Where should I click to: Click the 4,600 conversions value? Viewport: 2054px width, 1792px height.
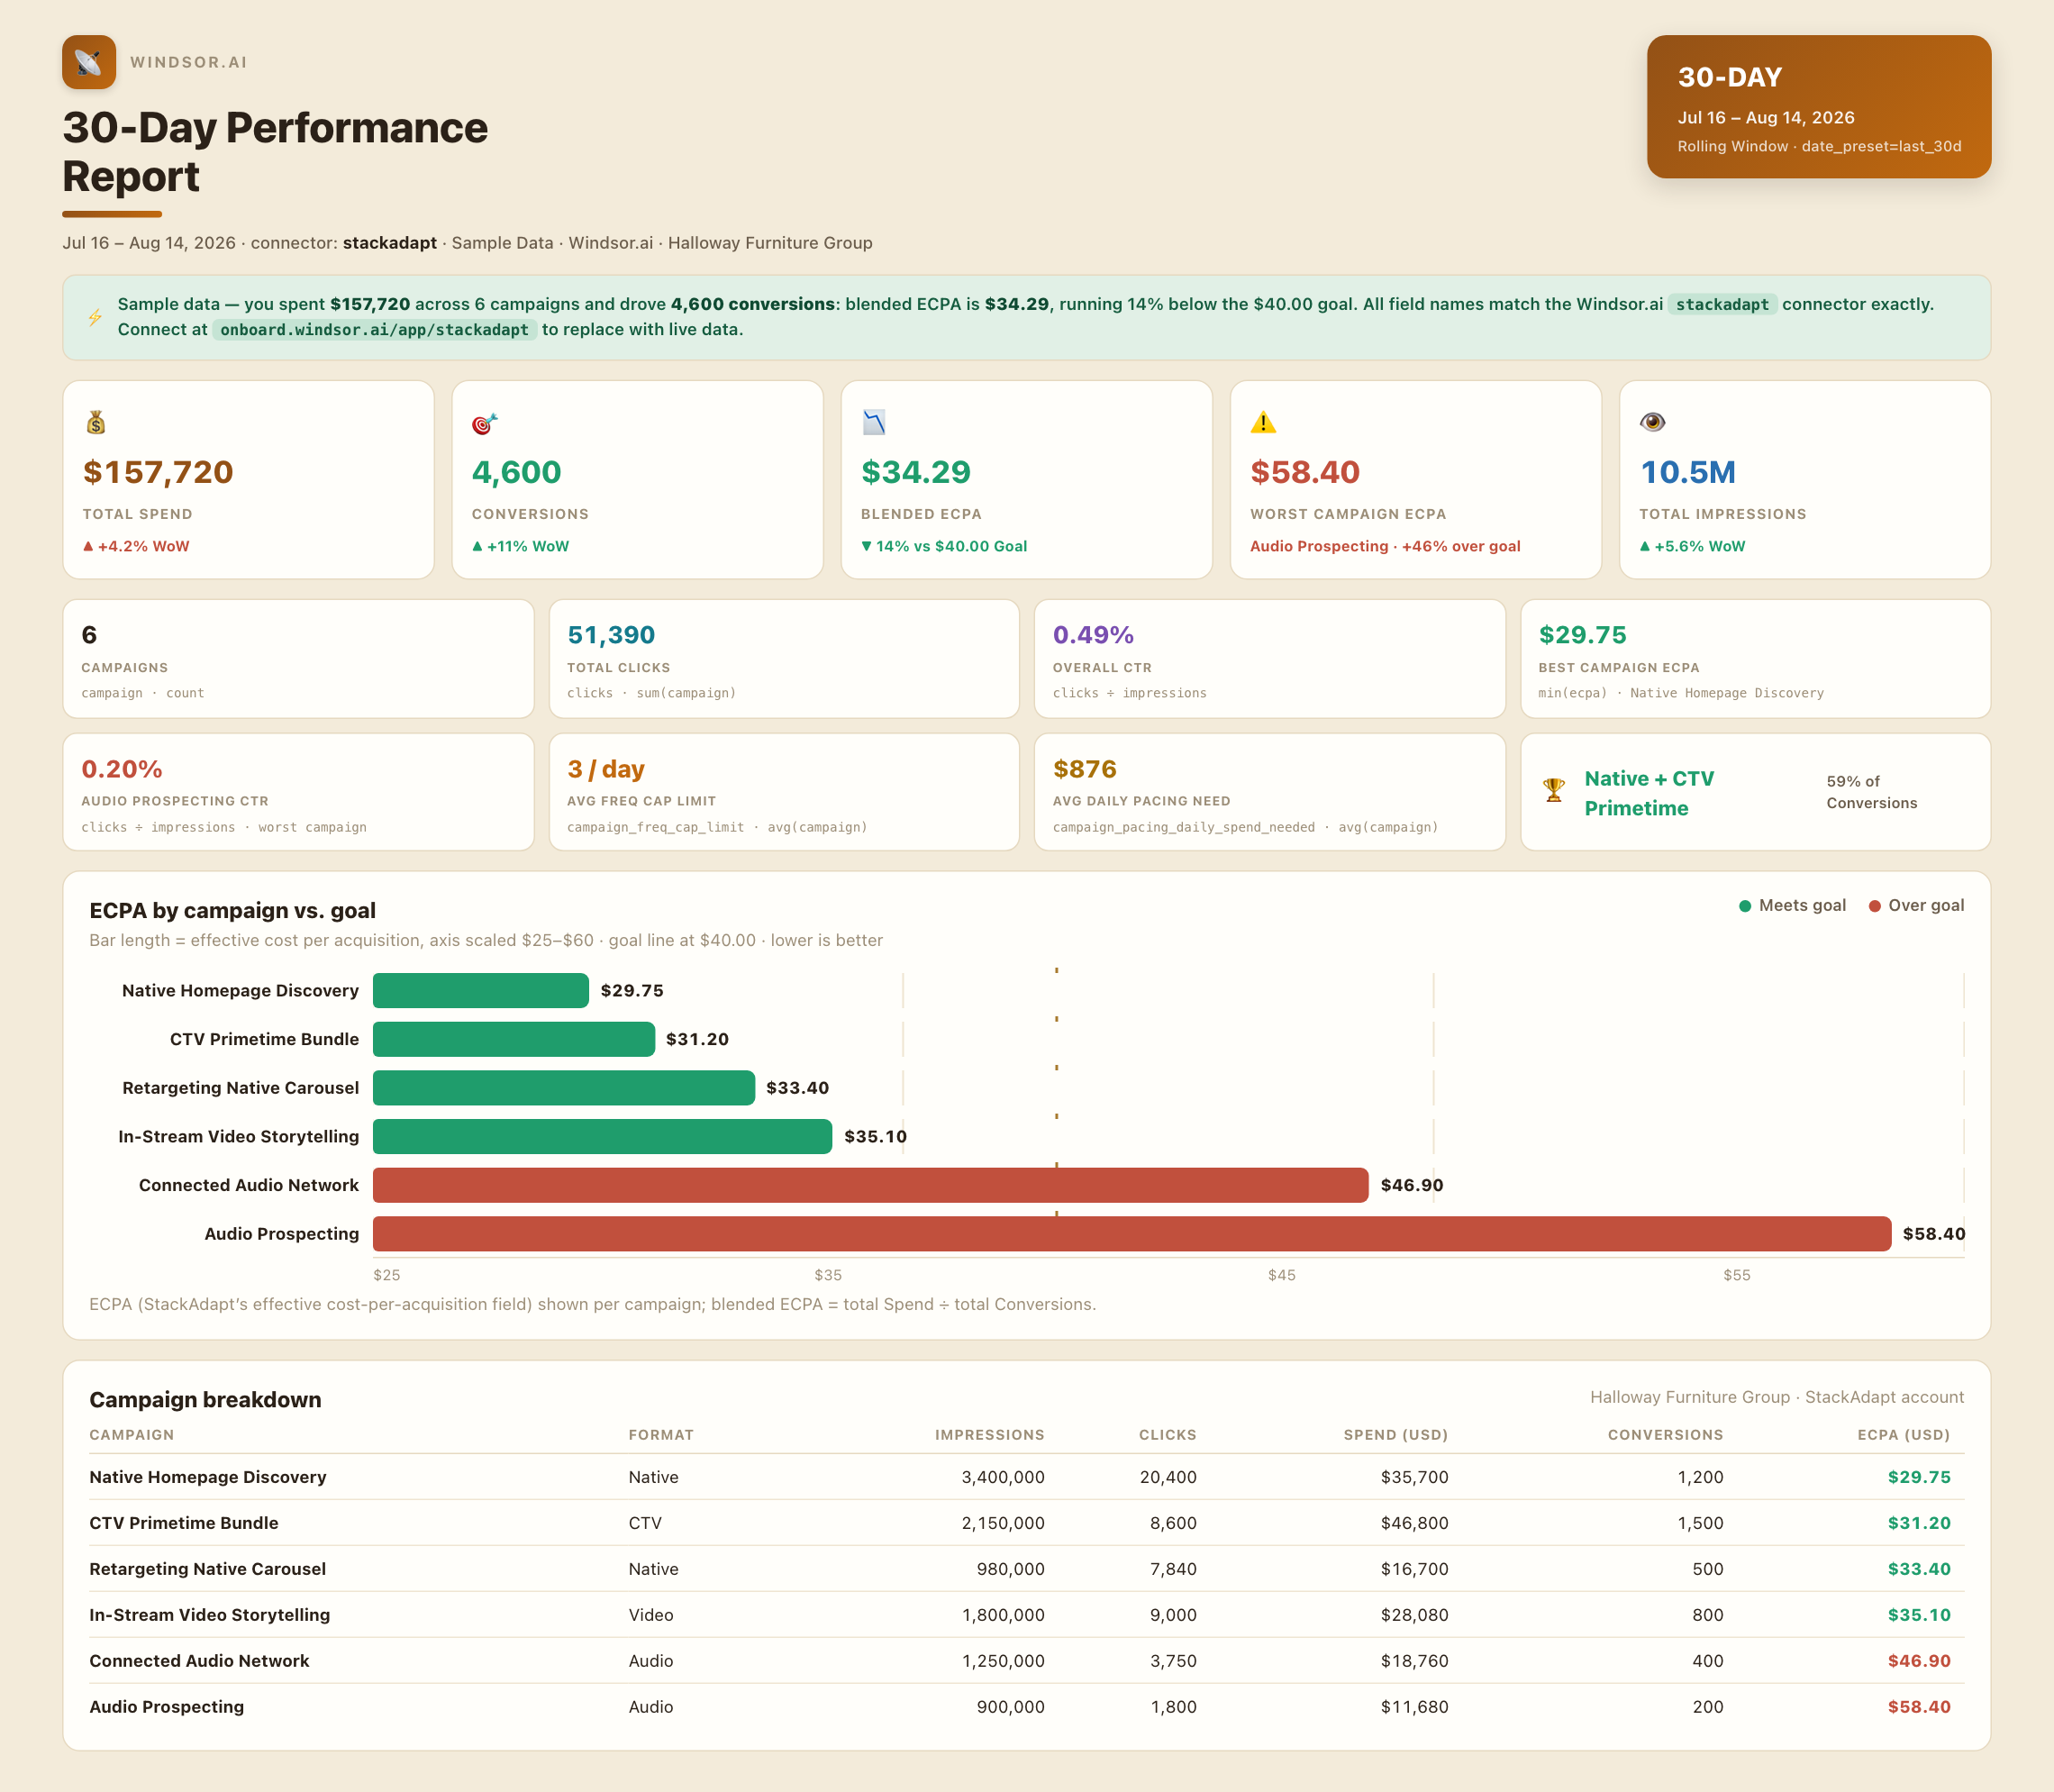[x=517, y=472]
